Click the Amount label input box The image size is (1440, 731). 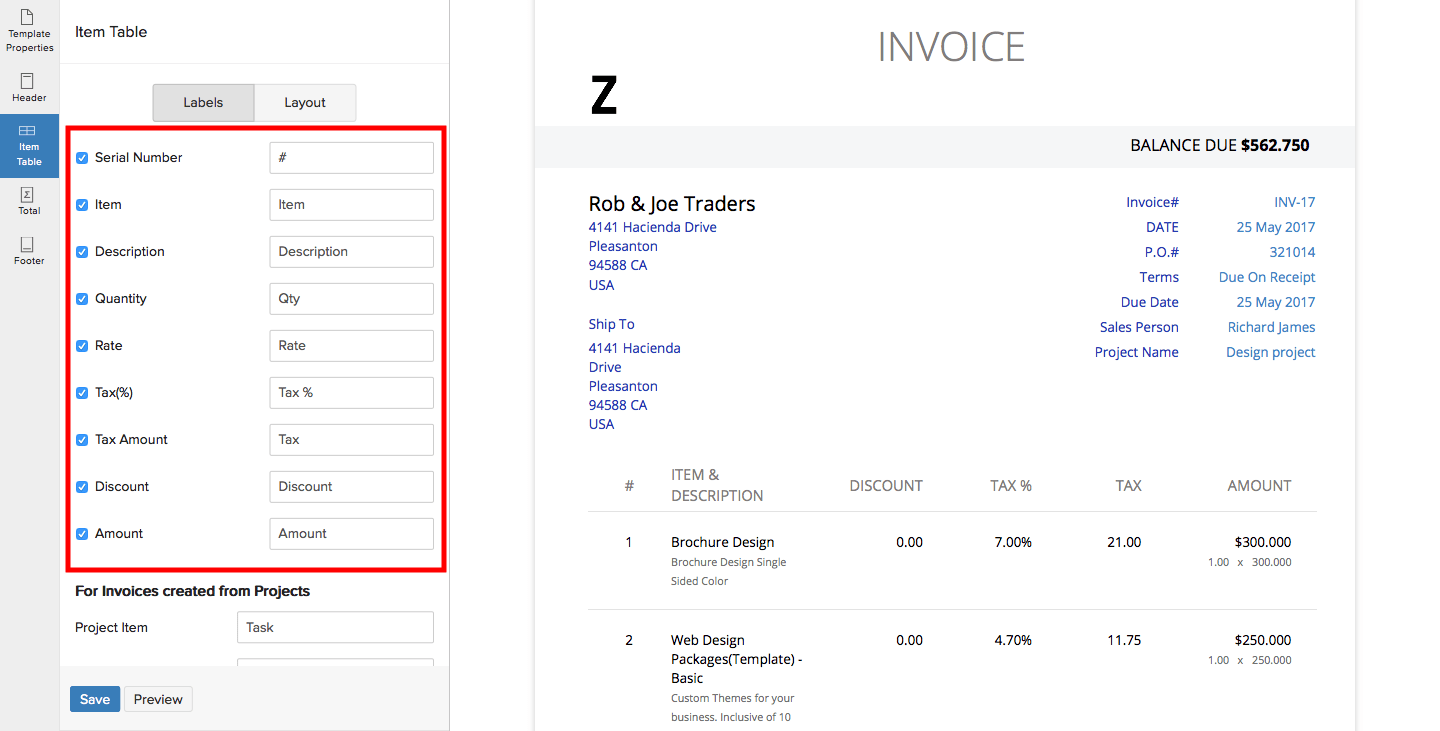click(x=351, y=534)
